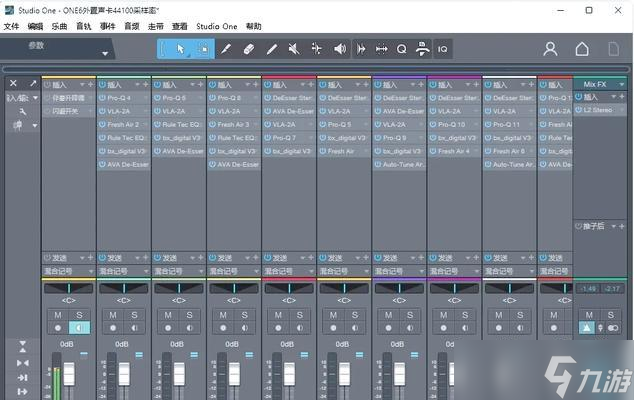Pick the Eraser tool
This screenshot has width=634, height=400.
tap(248, 48)
